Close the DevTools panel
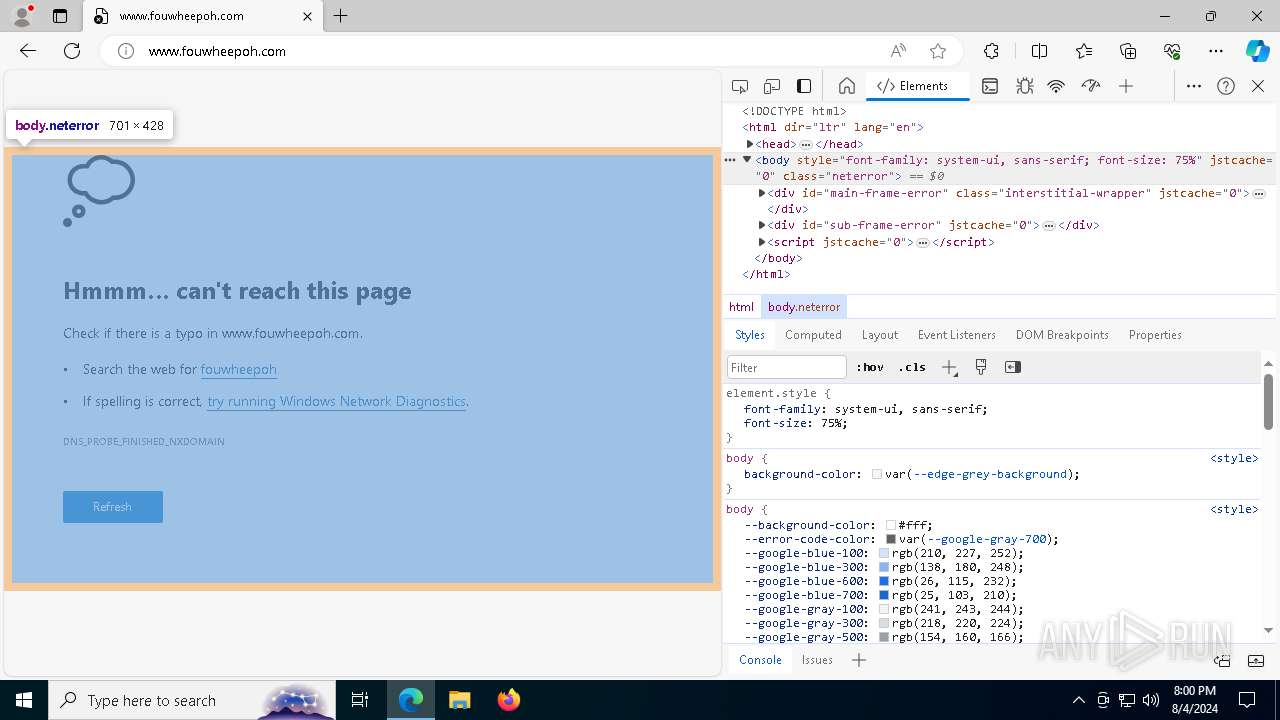This screenshot has height=720, width=1280. [x=1258, y=86]
